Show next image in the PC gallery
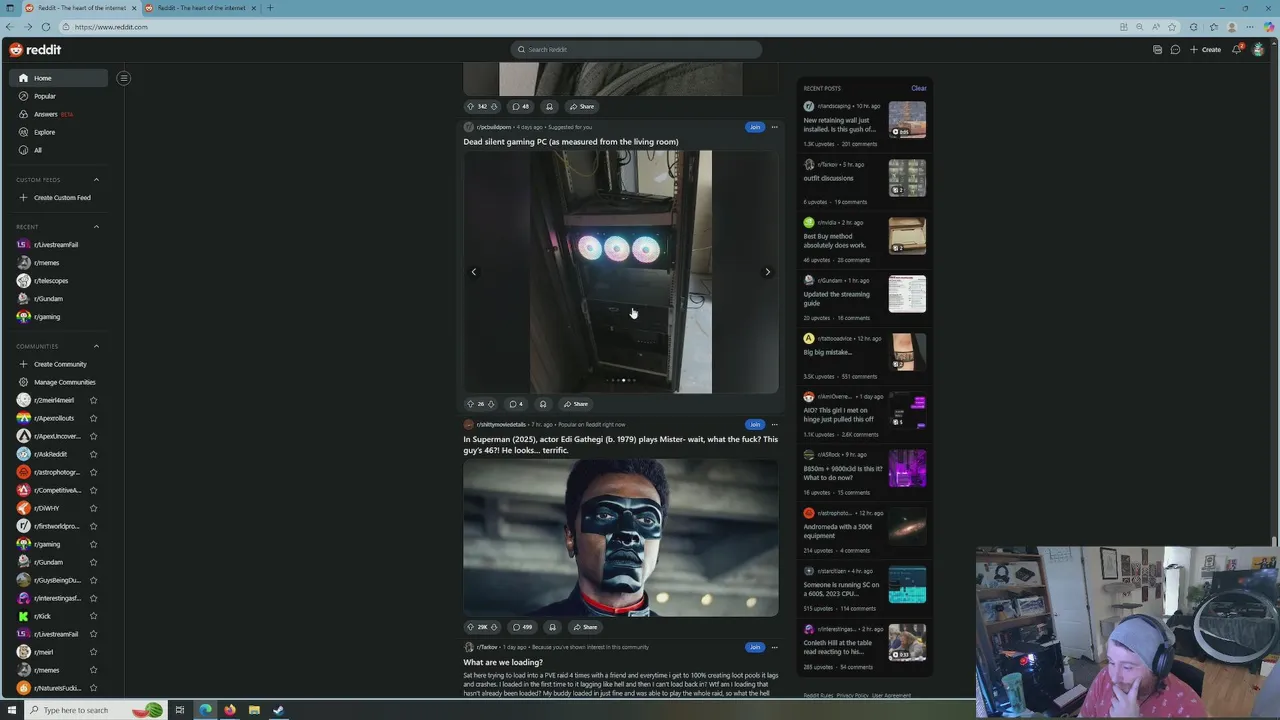Image resolution: width=1280 pixels, height=720 pixels. [767, 272]
